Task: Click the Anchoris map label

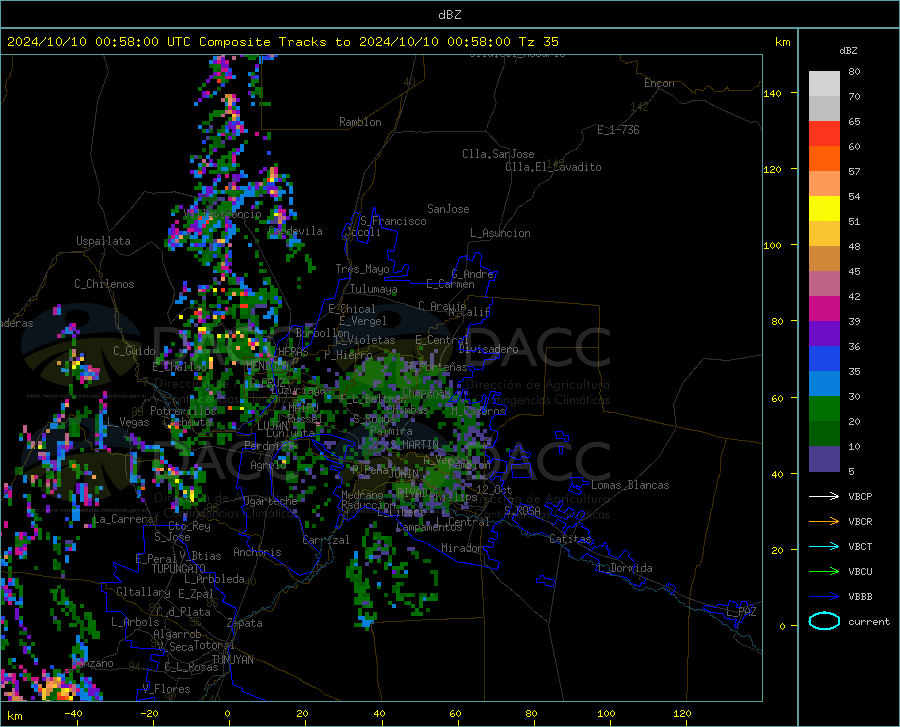Action: (x=257, y=552)
